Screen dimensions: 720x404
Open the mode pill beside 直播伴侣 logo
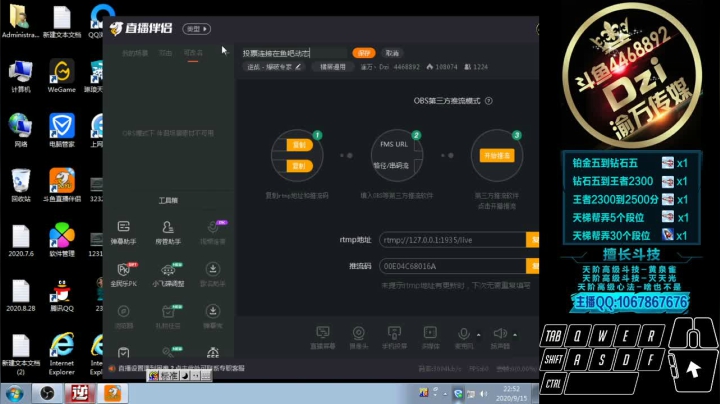click(197, 28)
